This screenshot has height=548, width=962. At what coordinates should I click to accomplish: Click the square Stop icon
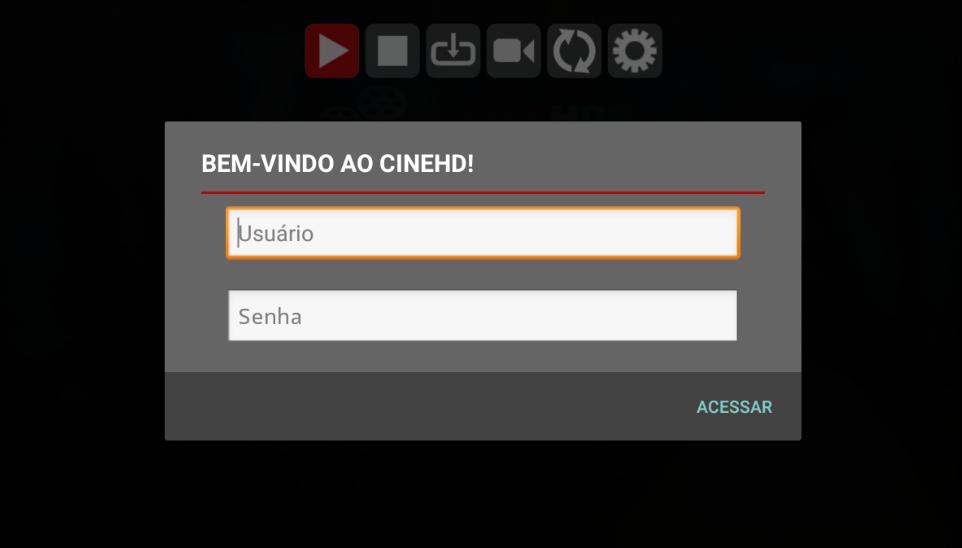tap(393, 51)
